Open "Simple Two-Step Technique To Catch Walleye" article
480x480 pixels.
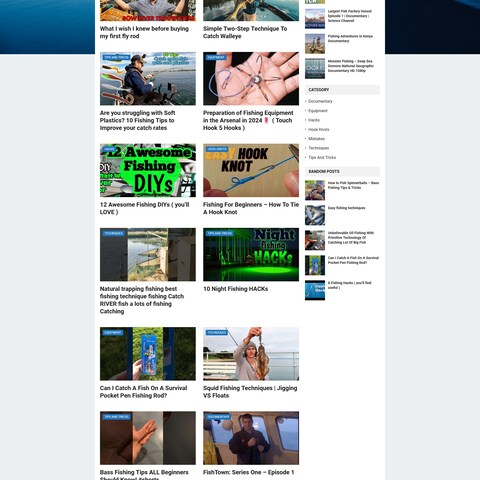(245, 32)
